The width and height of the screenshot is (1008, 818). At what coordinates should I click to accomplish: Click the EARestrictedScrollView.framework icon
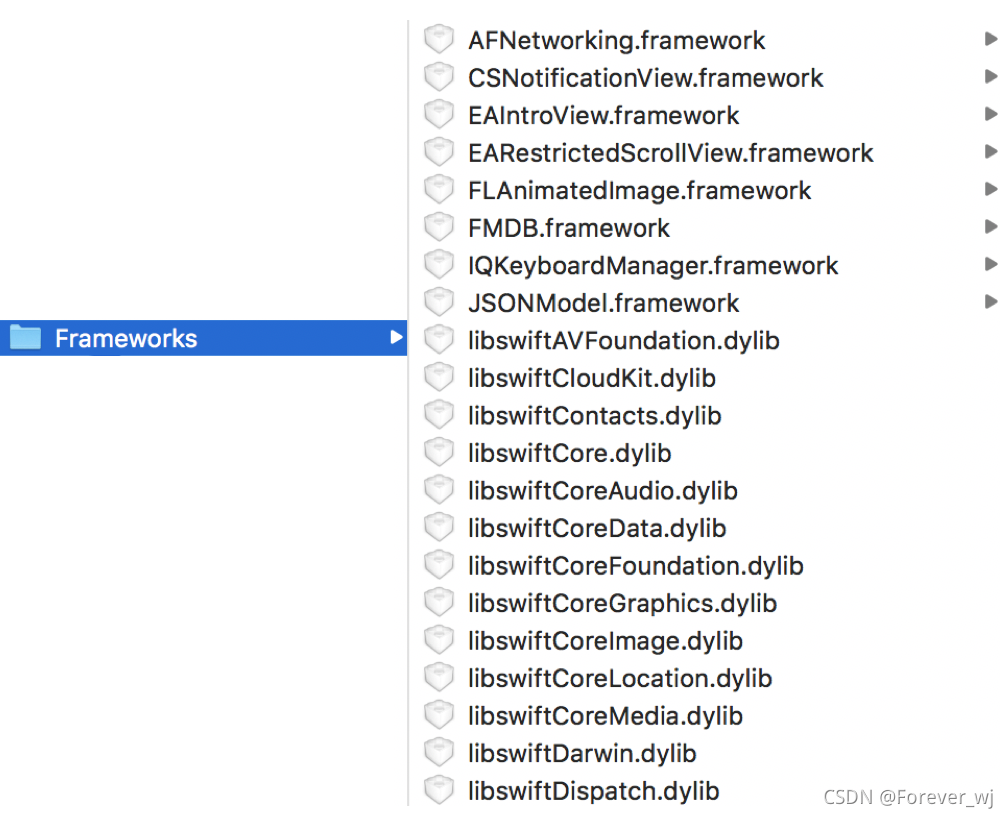(x=439, y=152)
